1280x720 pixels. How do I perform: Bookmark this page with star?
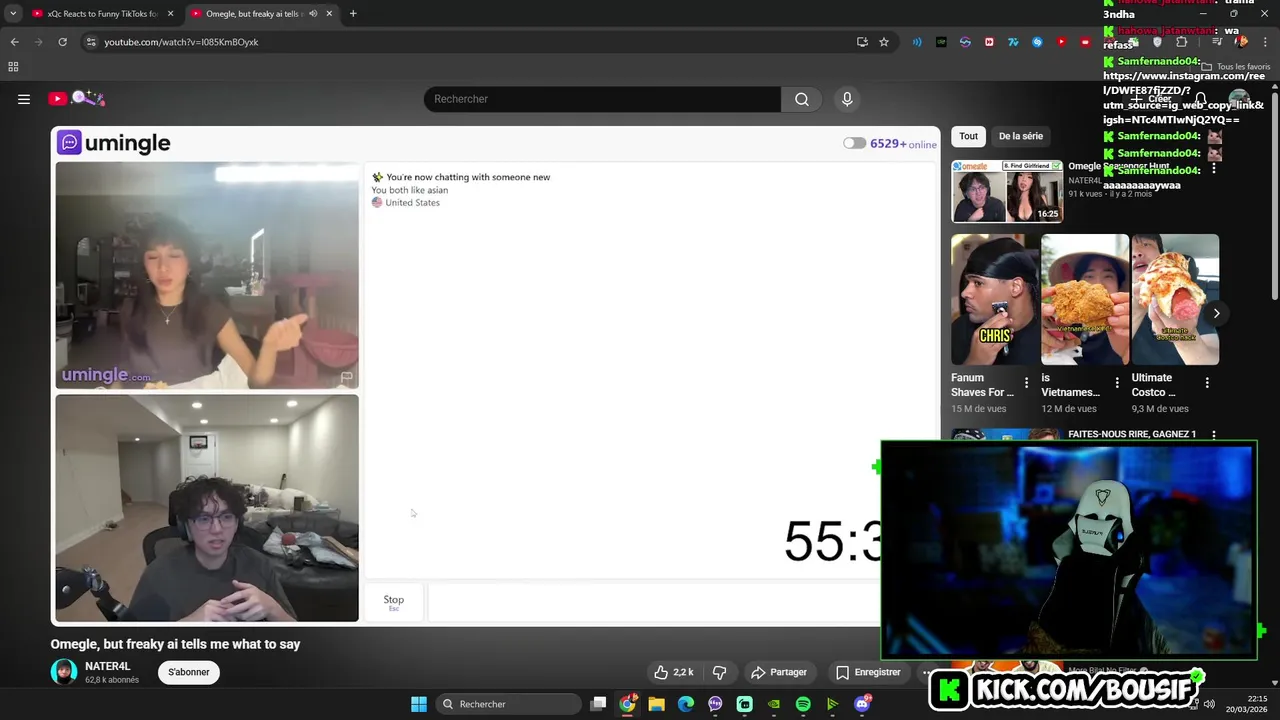click(884, 42)
